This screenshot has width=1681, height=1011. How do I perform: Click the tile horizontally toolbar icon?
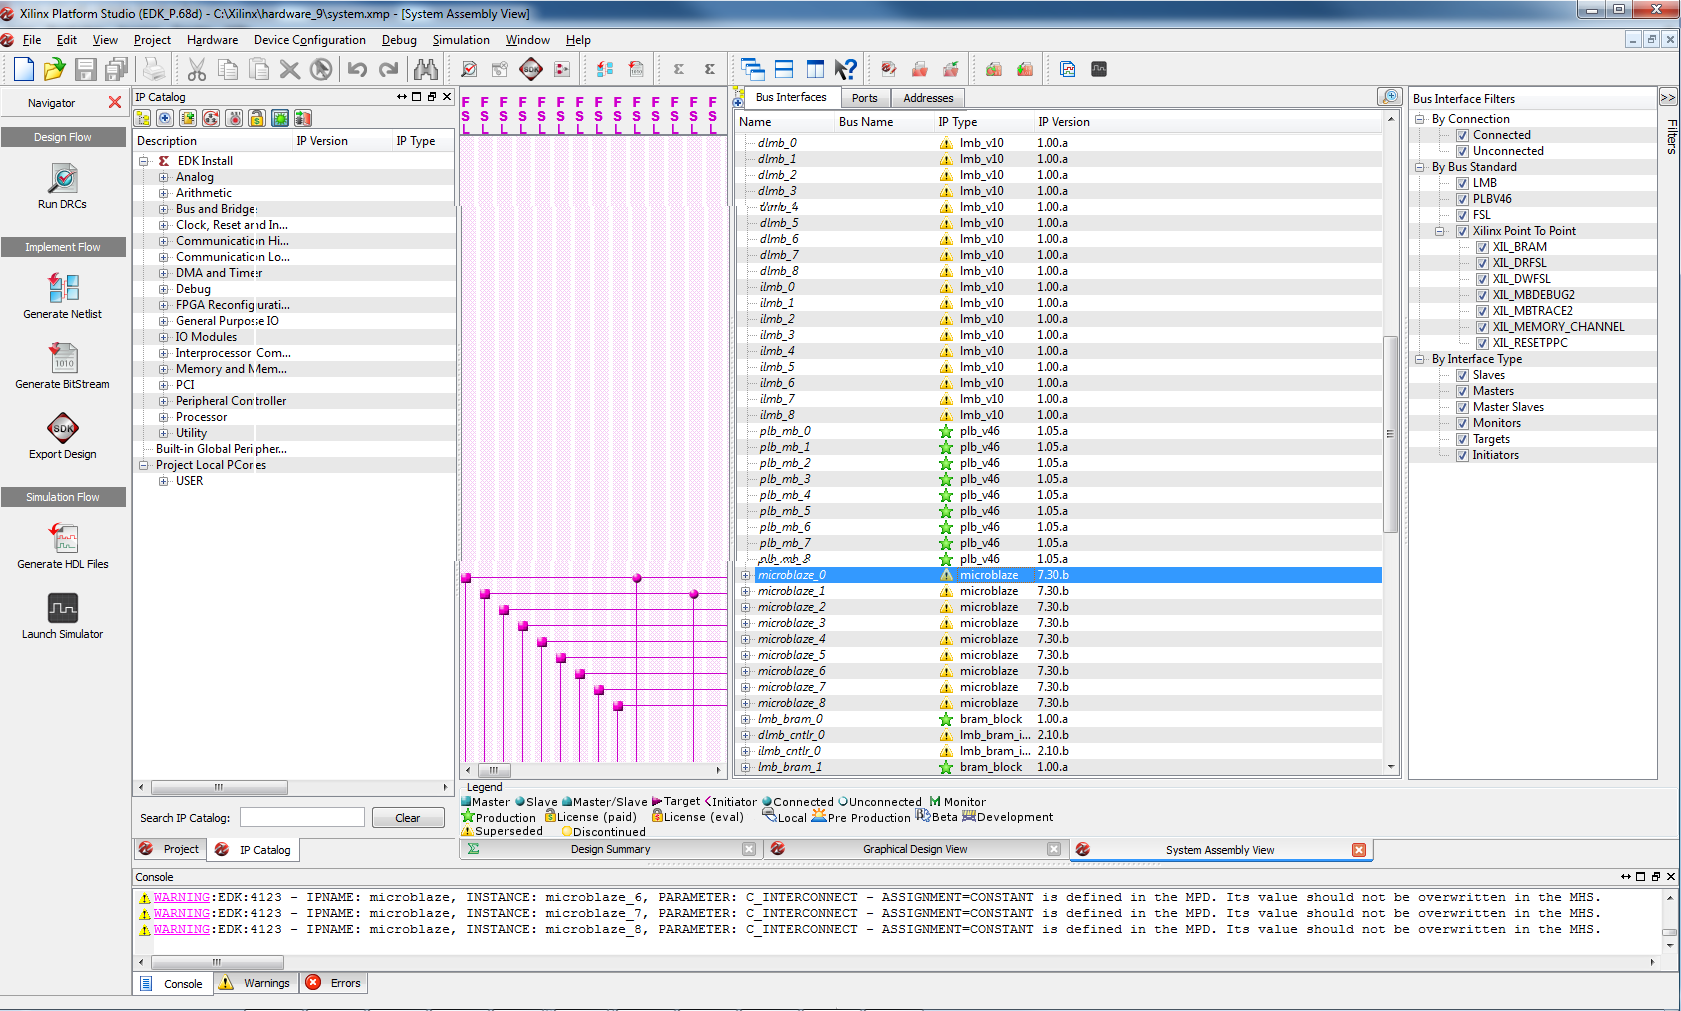tap(784, 69)
